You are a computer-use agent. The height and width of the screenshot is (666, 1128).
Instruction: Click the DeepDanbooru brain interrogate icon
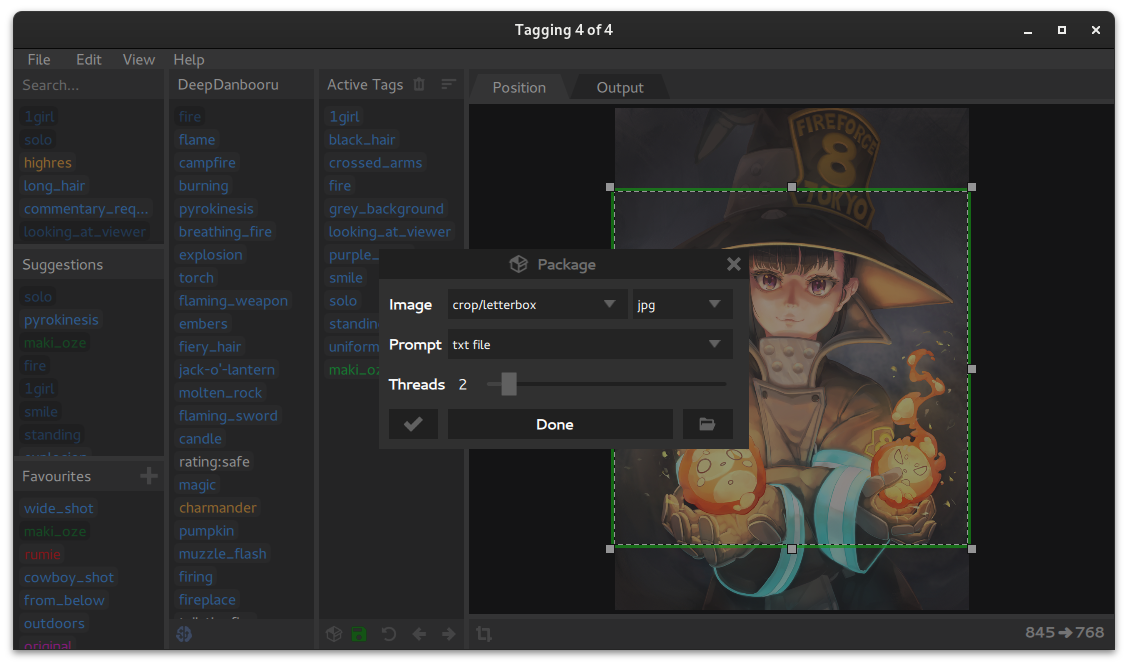click(184, 634)
